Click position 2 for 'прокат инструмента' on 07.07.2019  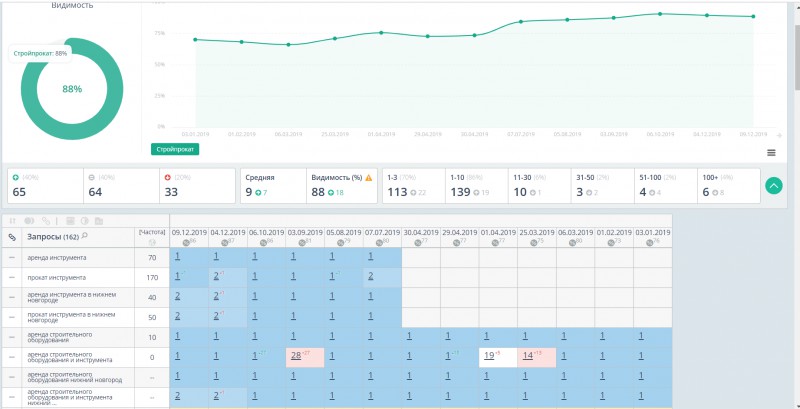[370, 276]
